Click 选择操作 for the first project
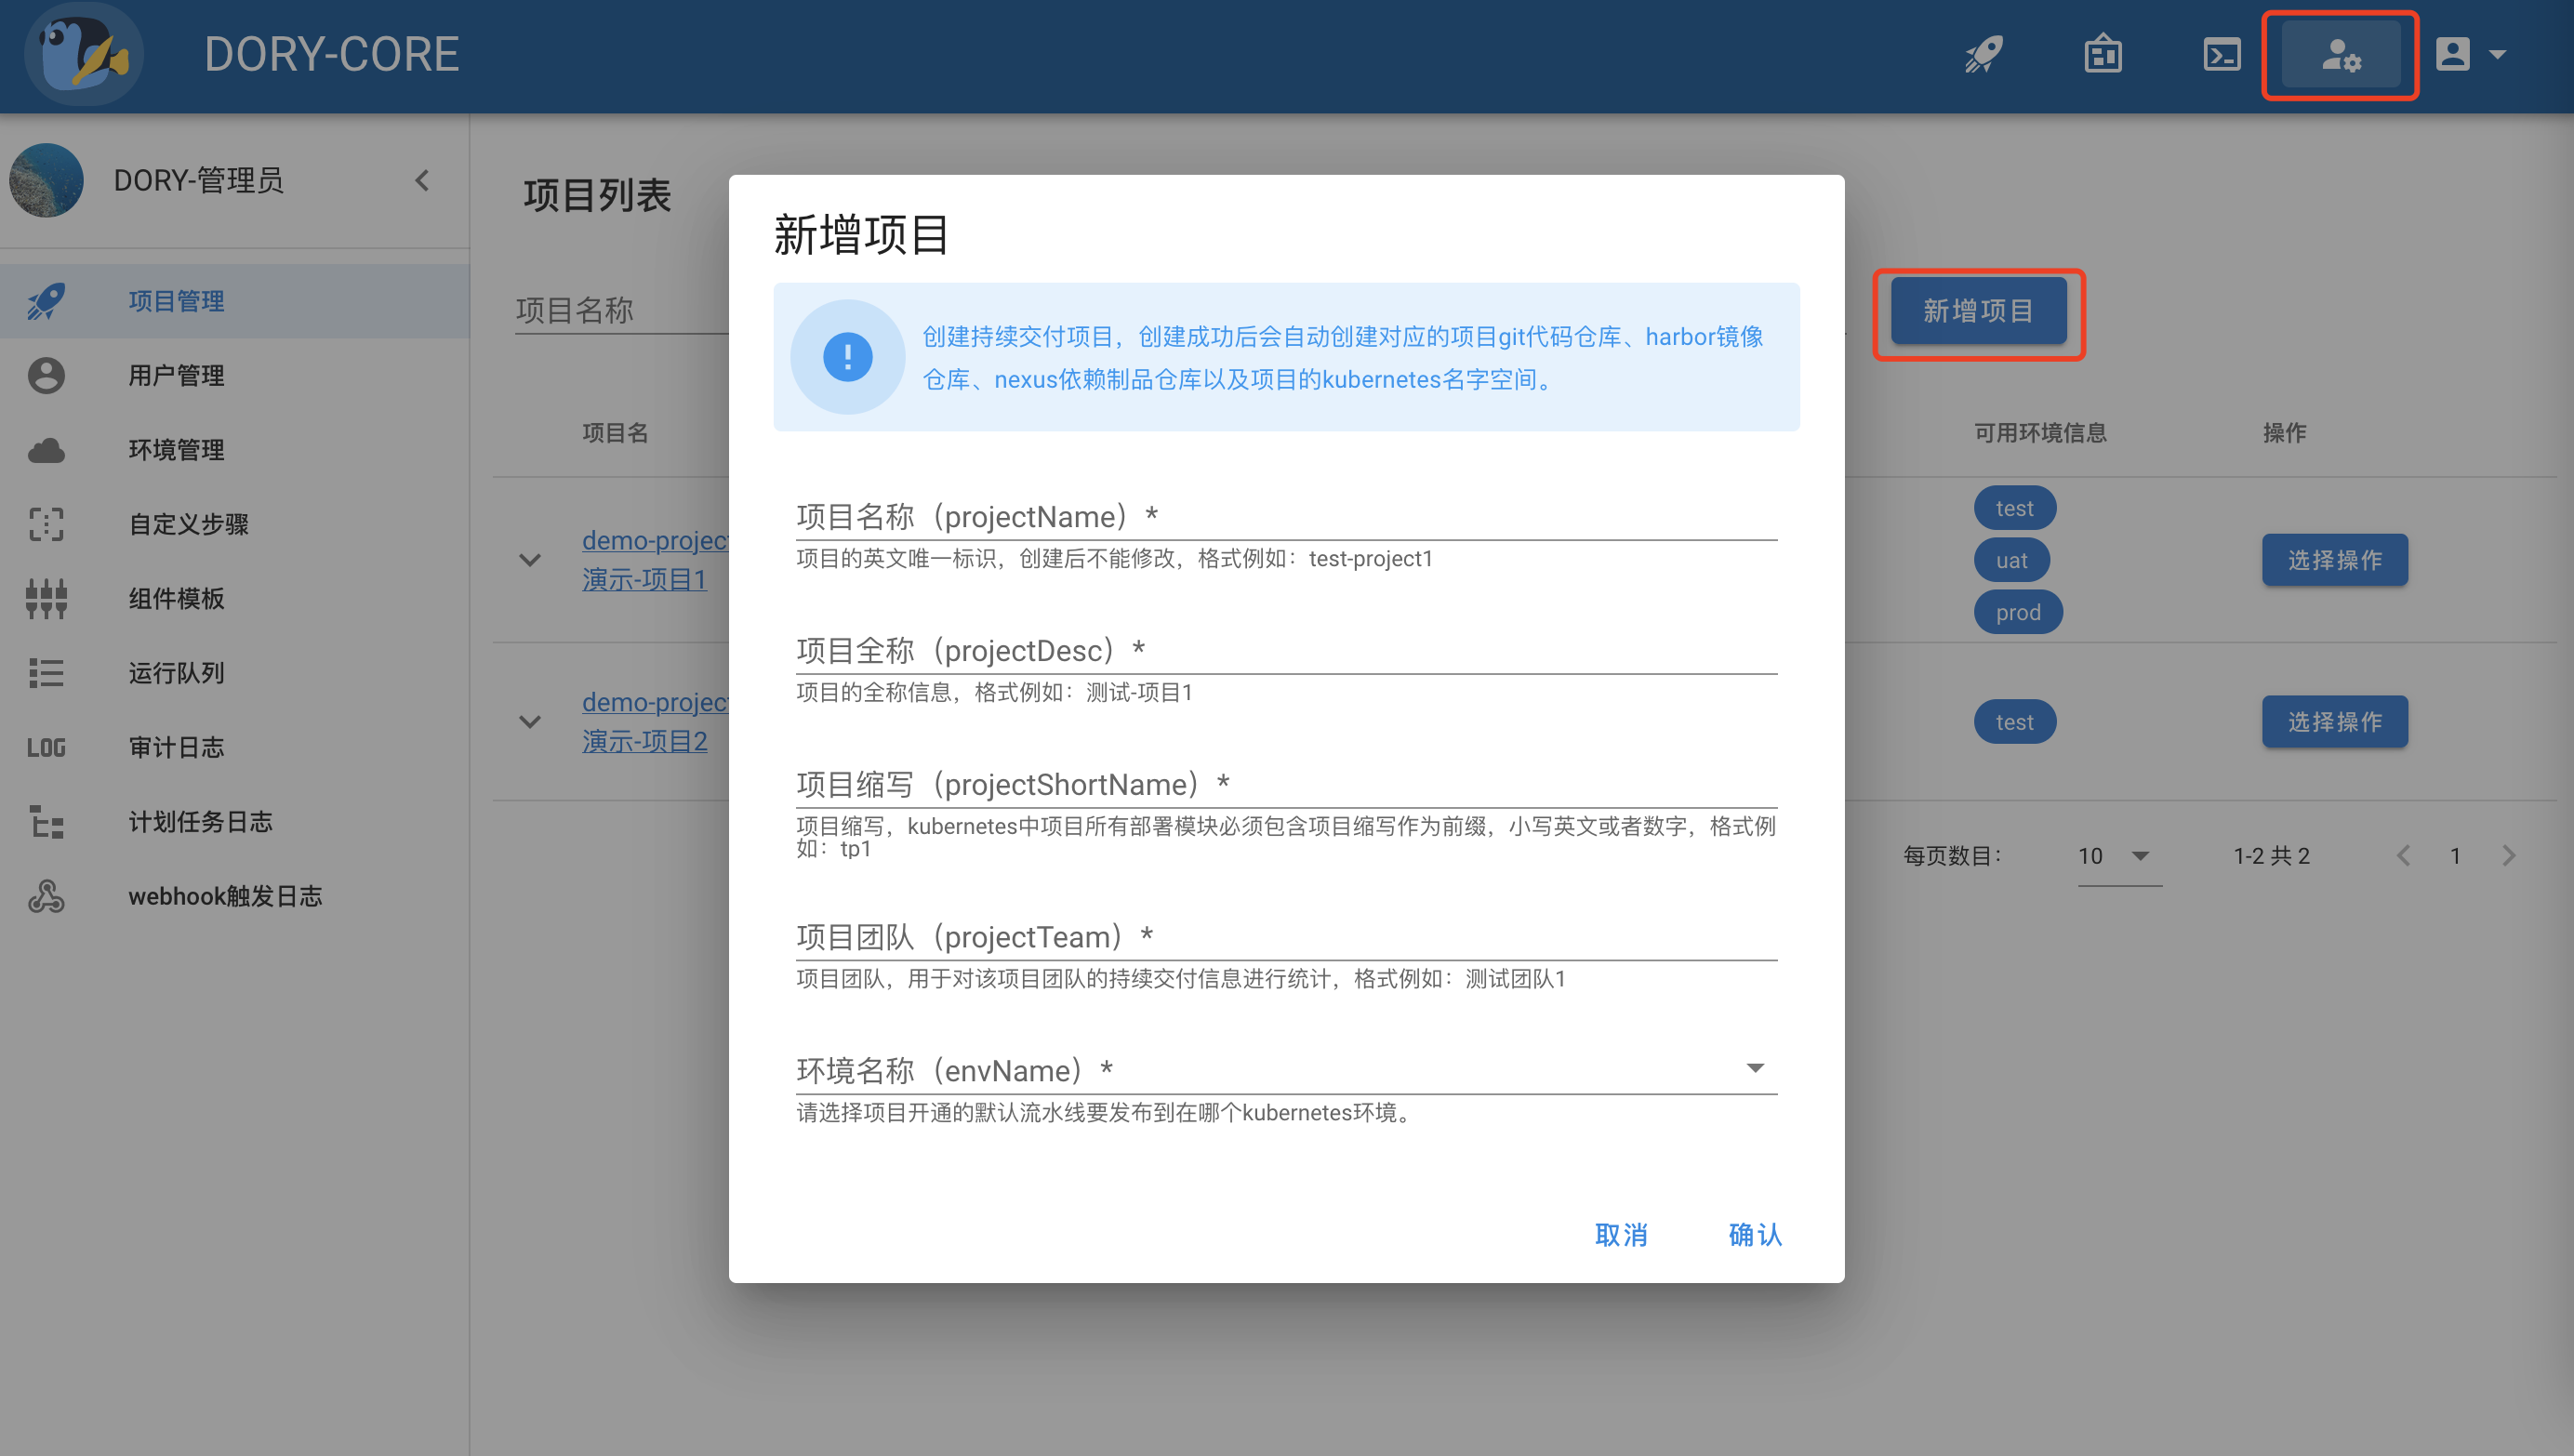The height and width of the screenshot is (1456, 2574). click(x=2334, y=560)
